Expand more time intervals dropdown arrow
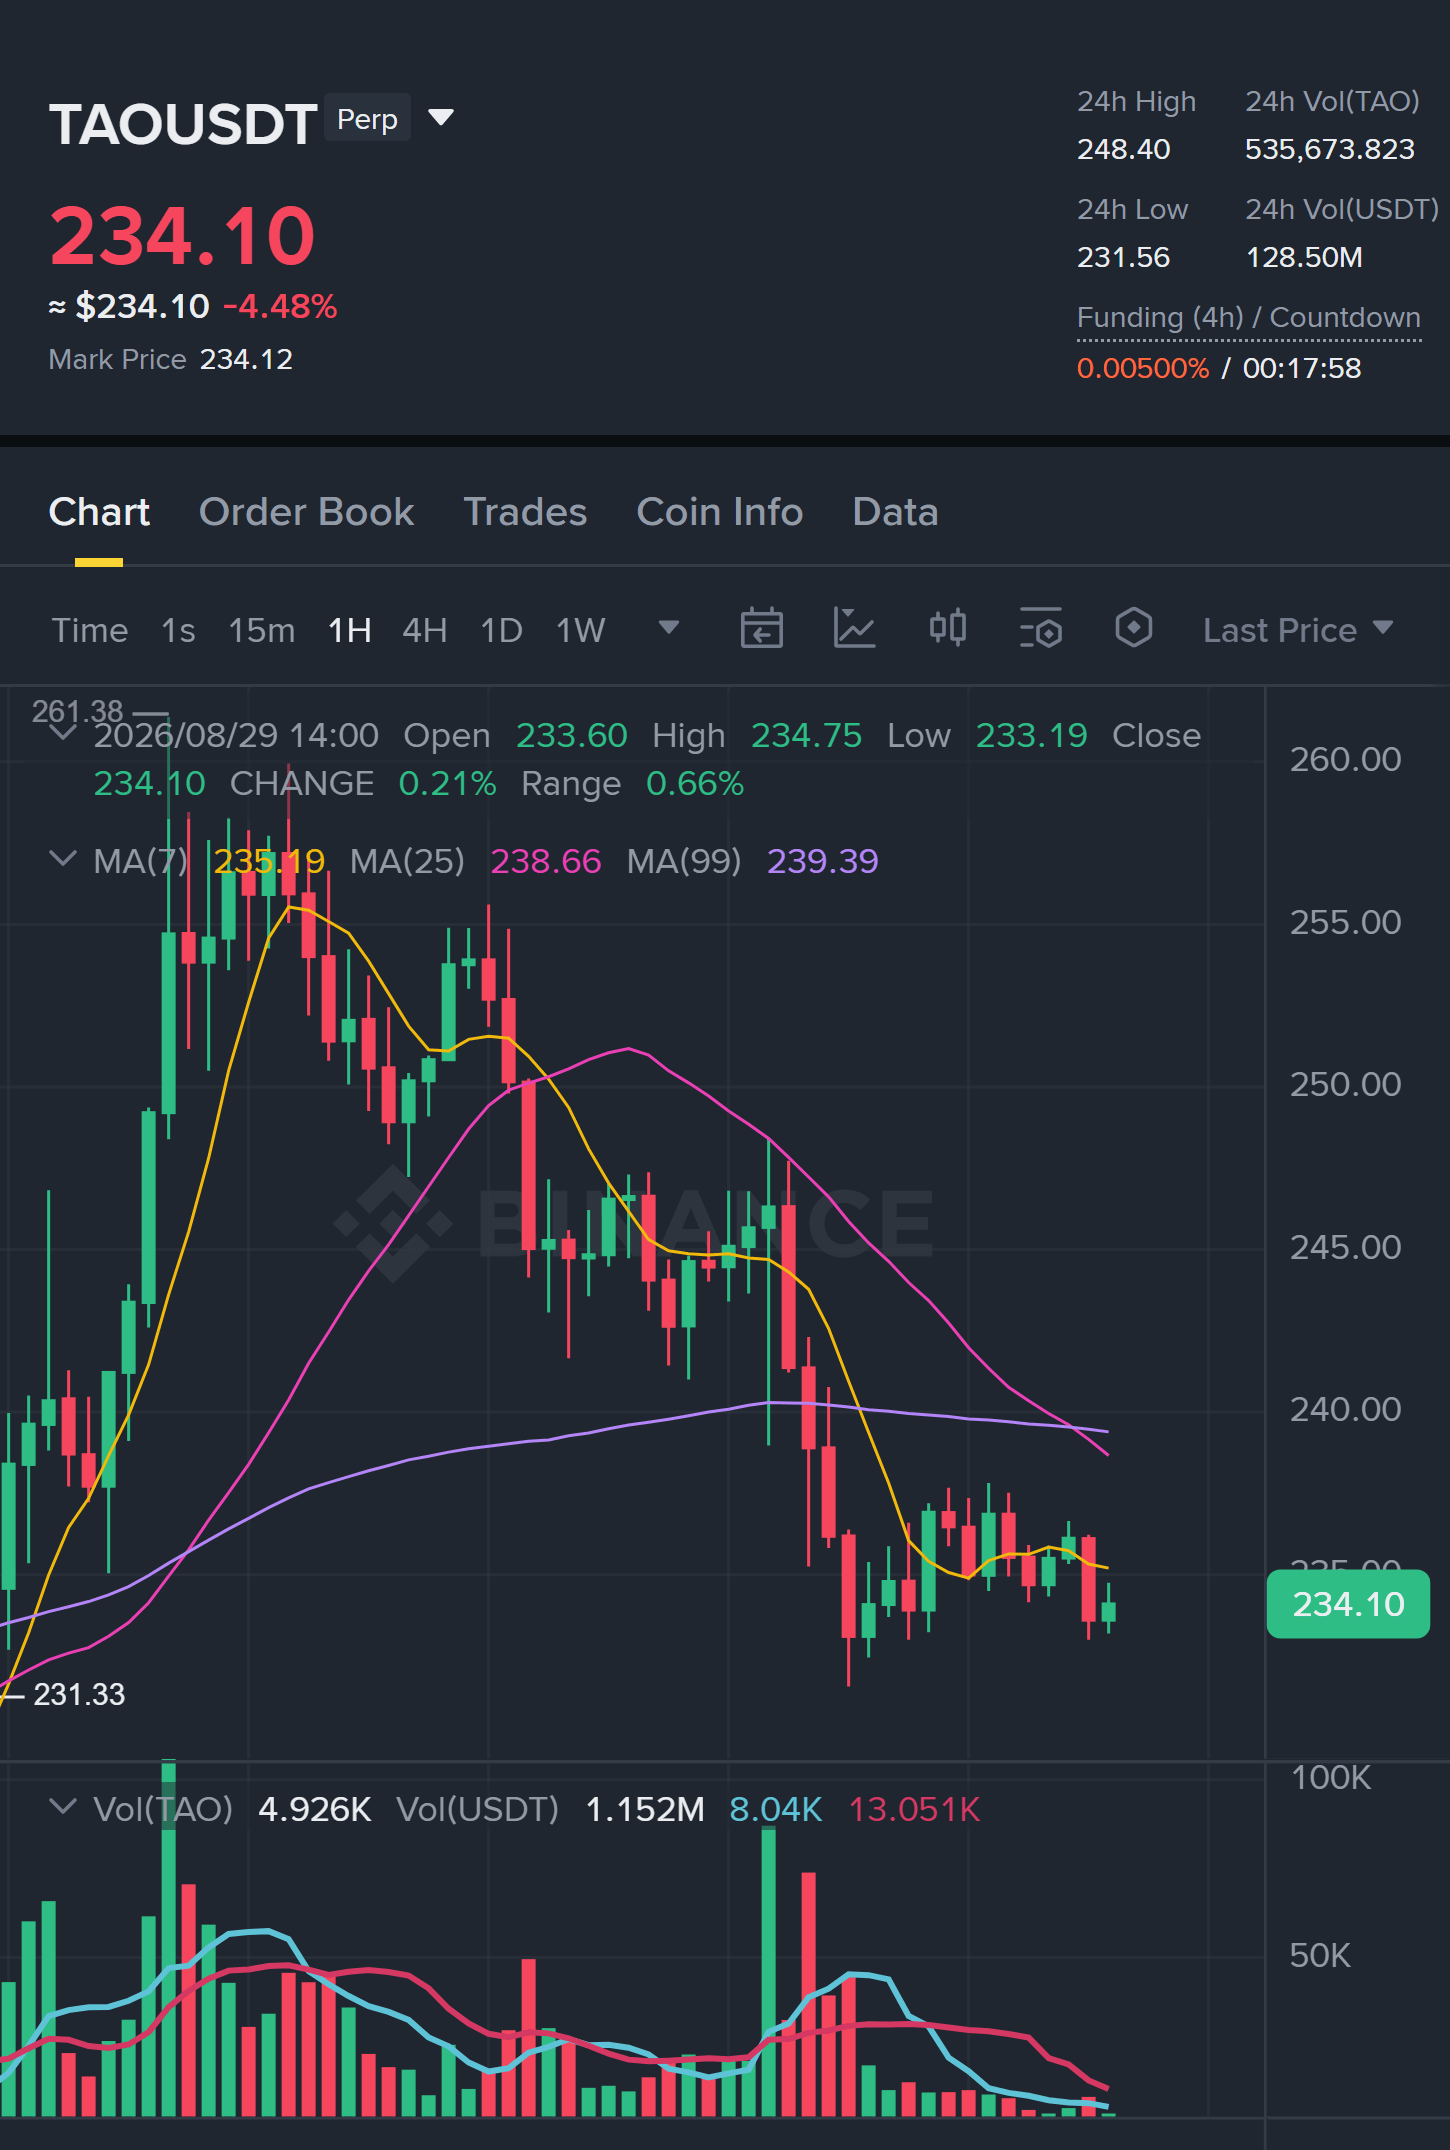 (669, 628)
